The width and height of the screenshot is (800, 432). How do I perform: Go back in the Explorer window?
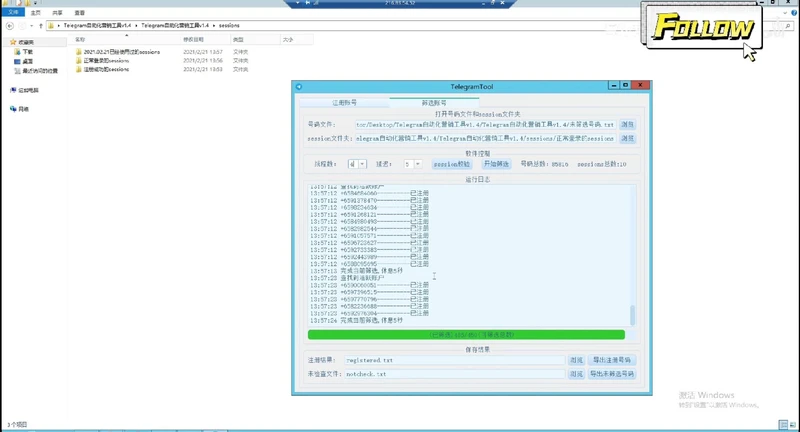[10, 26]
